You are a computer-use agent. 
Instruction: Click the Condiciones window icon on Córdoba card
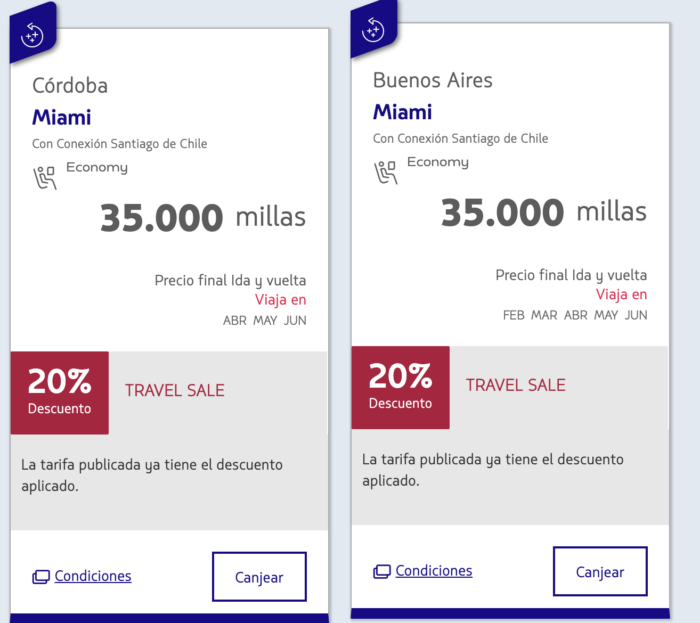click(41, 577)
